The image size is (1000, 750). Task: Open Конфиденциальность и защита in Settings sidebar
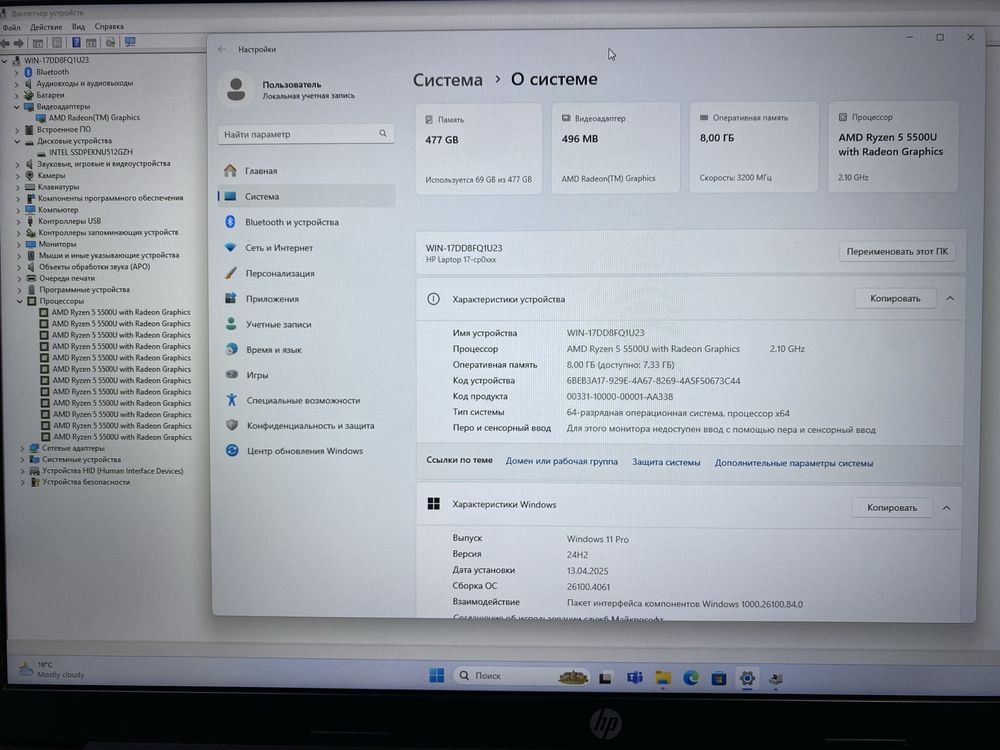[x=305, y=425]
